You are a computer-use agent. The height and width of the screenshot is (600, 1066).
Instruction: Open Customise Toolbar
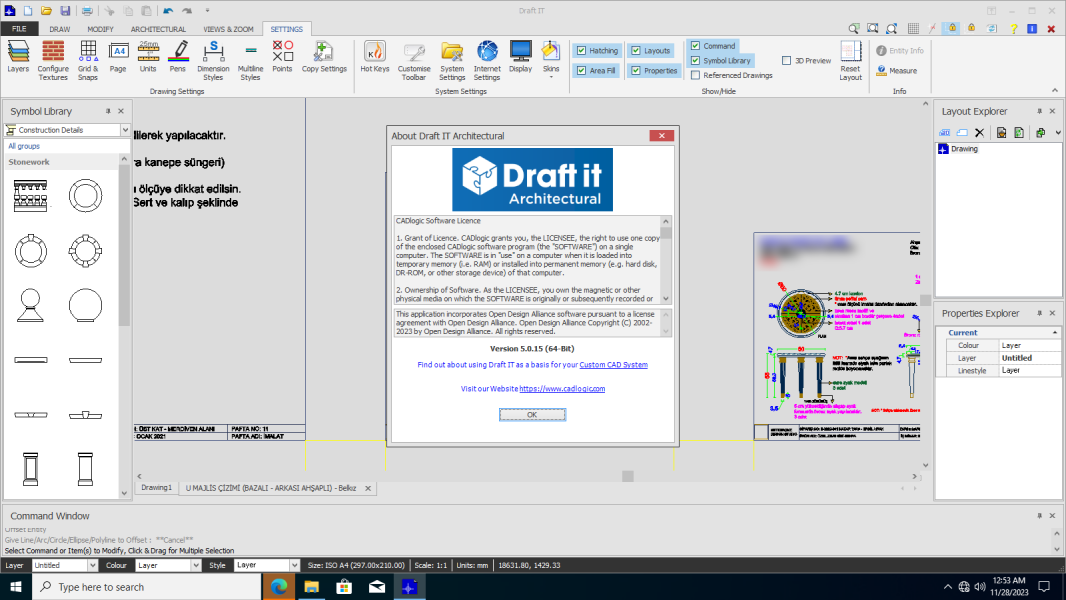coord(414,60)
